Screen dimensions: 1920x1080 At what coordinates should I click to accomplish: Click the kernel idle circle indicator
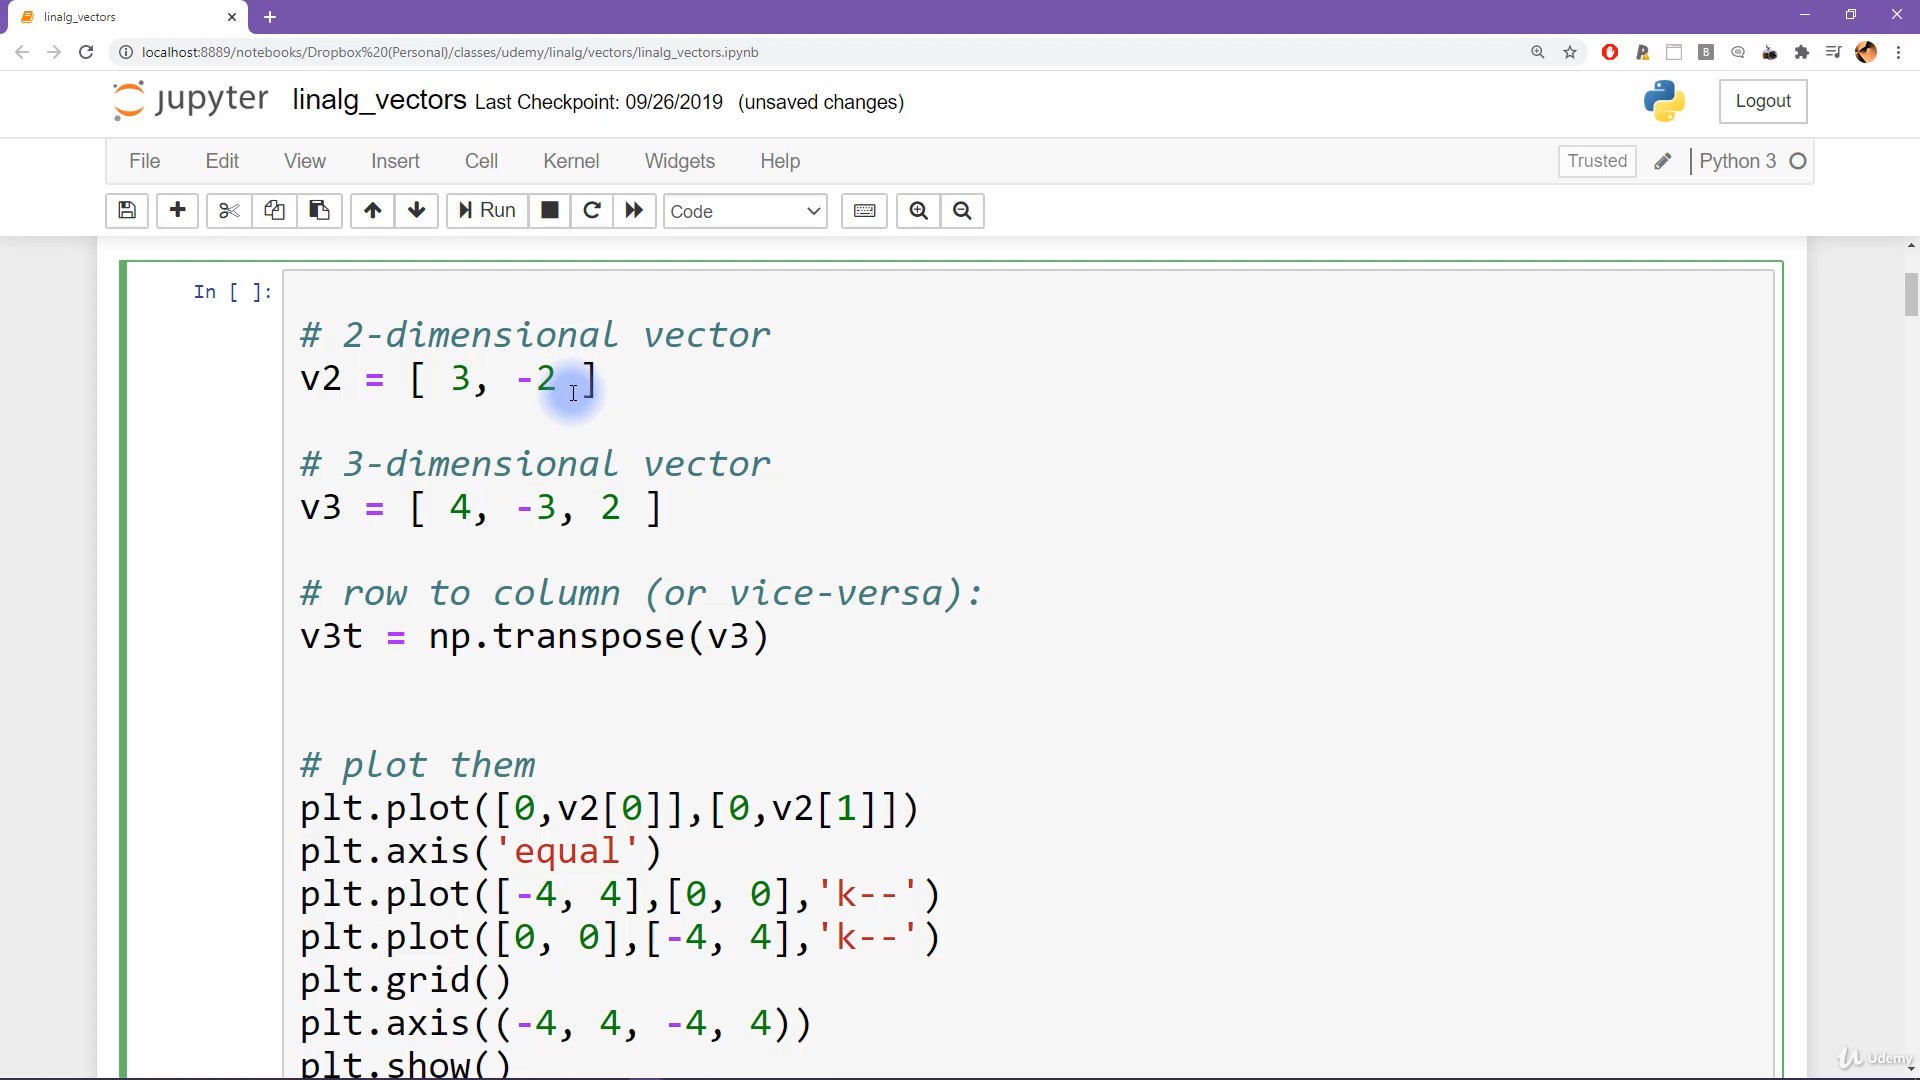[1798, 161]
